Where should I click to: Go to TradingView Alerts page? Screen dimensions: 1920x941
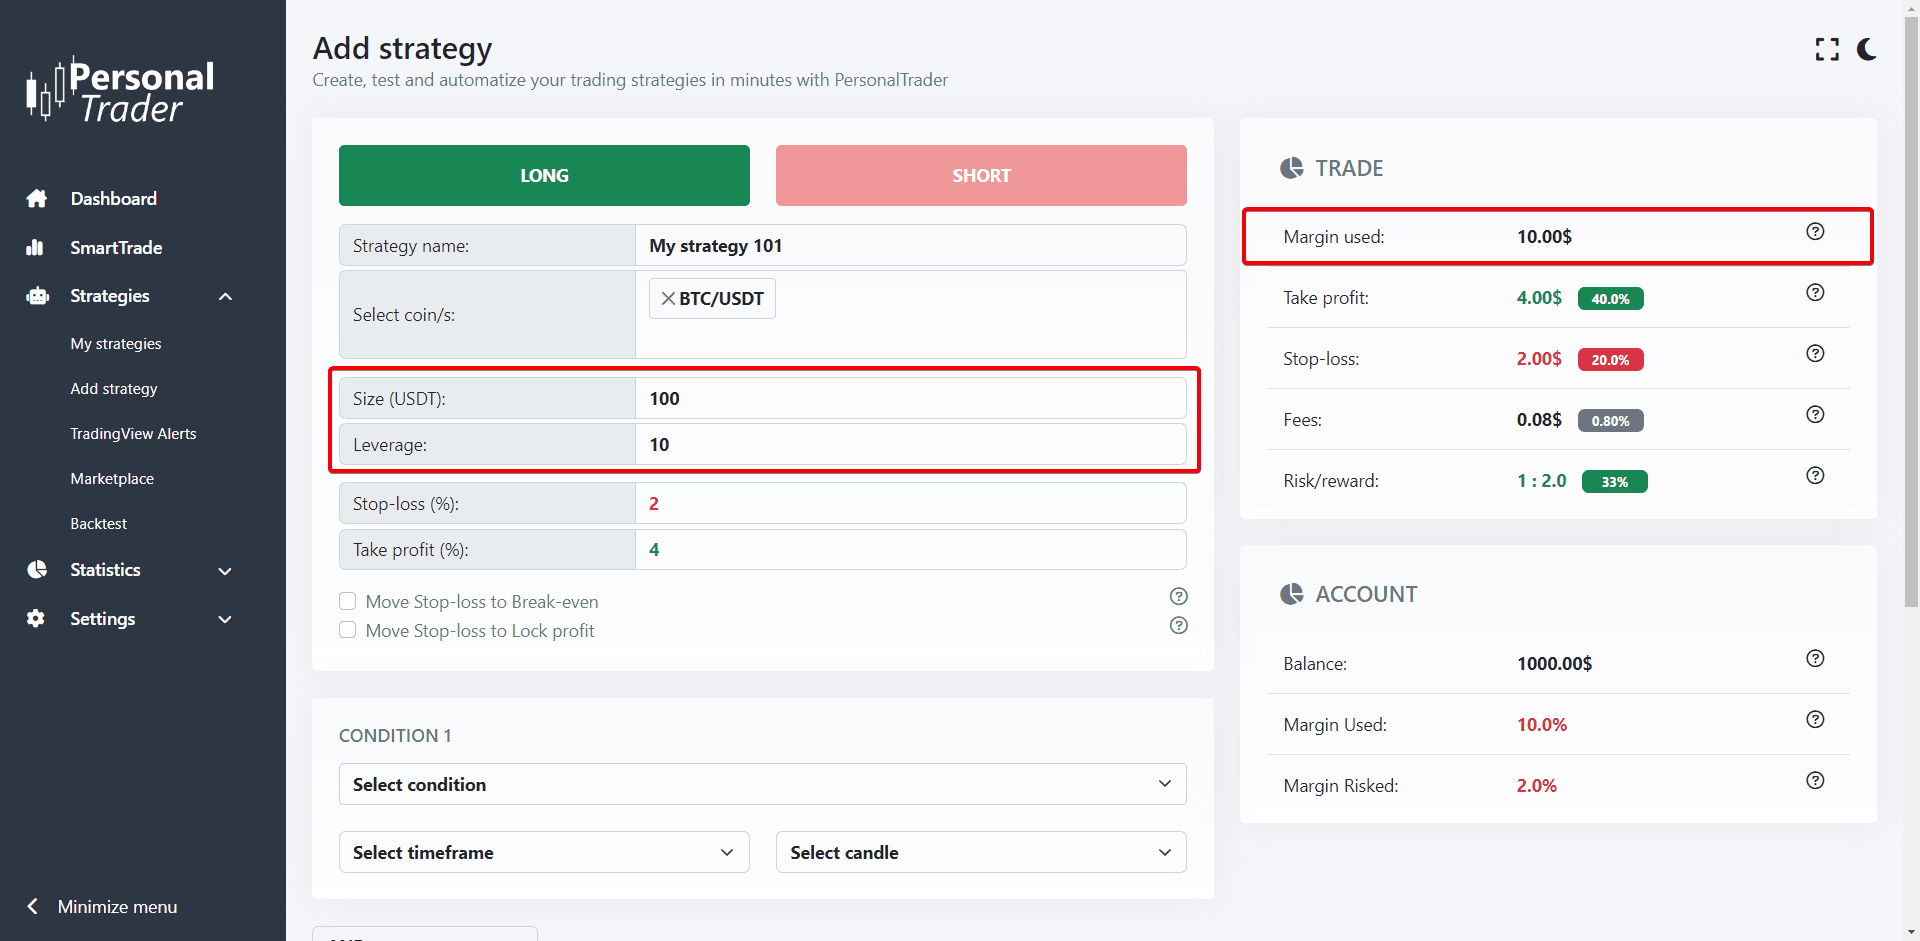133,434
